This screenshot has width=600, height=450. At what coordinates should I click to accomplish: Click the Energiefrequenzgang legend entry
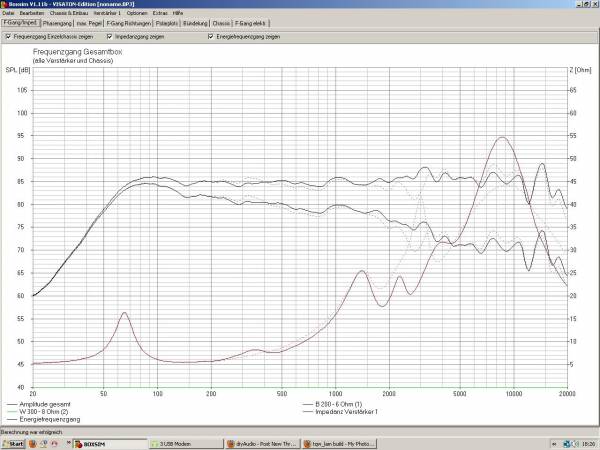tap(44, 420)
